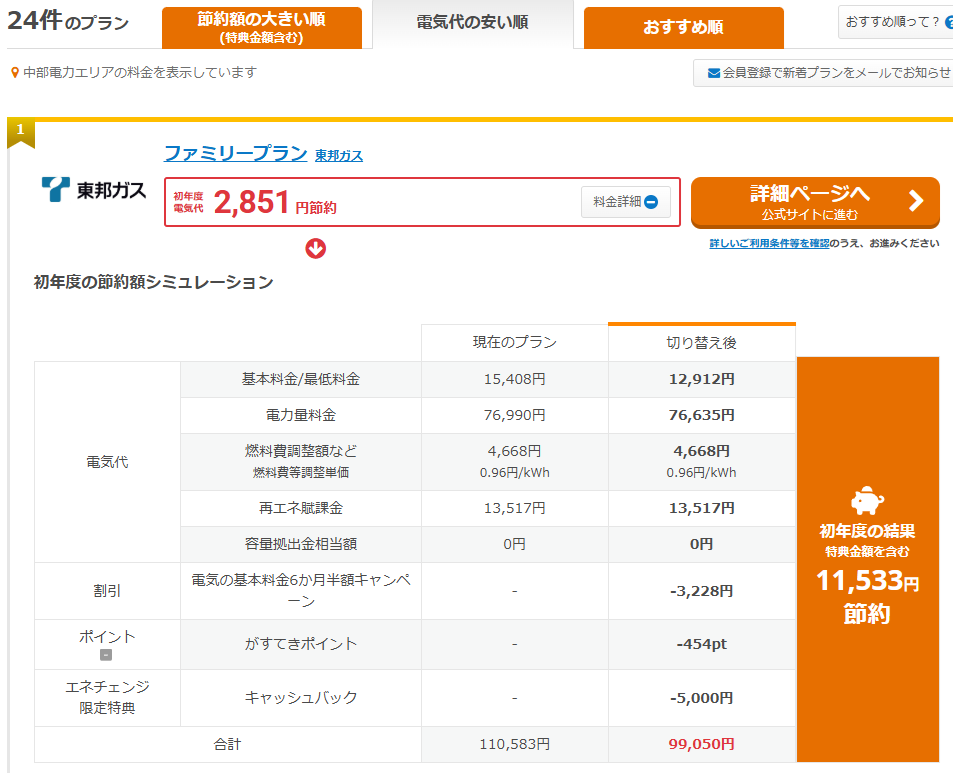Click the rank 1 ribbon badge
This screenshot has width=953, height=773.
(x=21, y=132)
